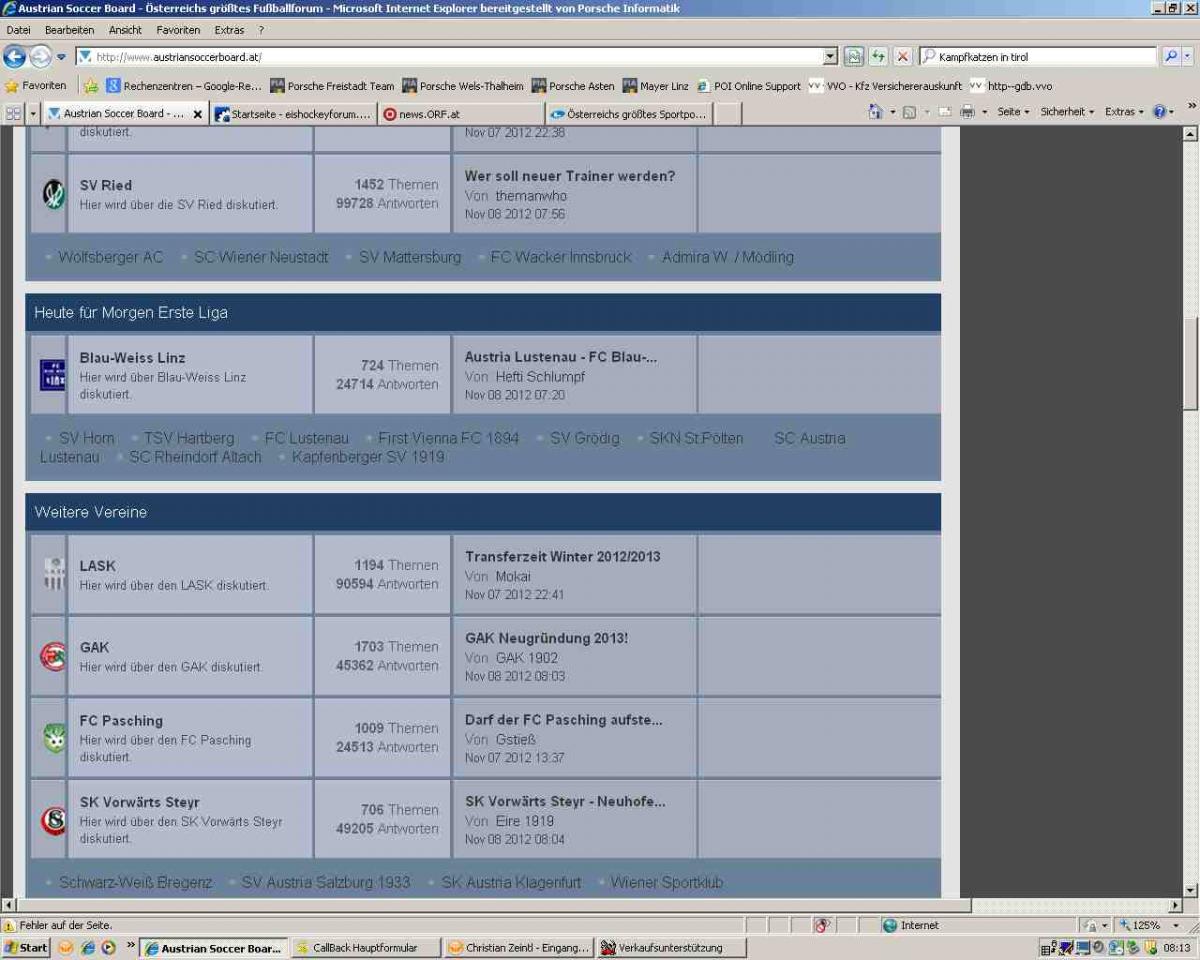1200x960 pixels.
Task: Click the horizontal scrollbar thumb
Action: (x=494, y=905)
